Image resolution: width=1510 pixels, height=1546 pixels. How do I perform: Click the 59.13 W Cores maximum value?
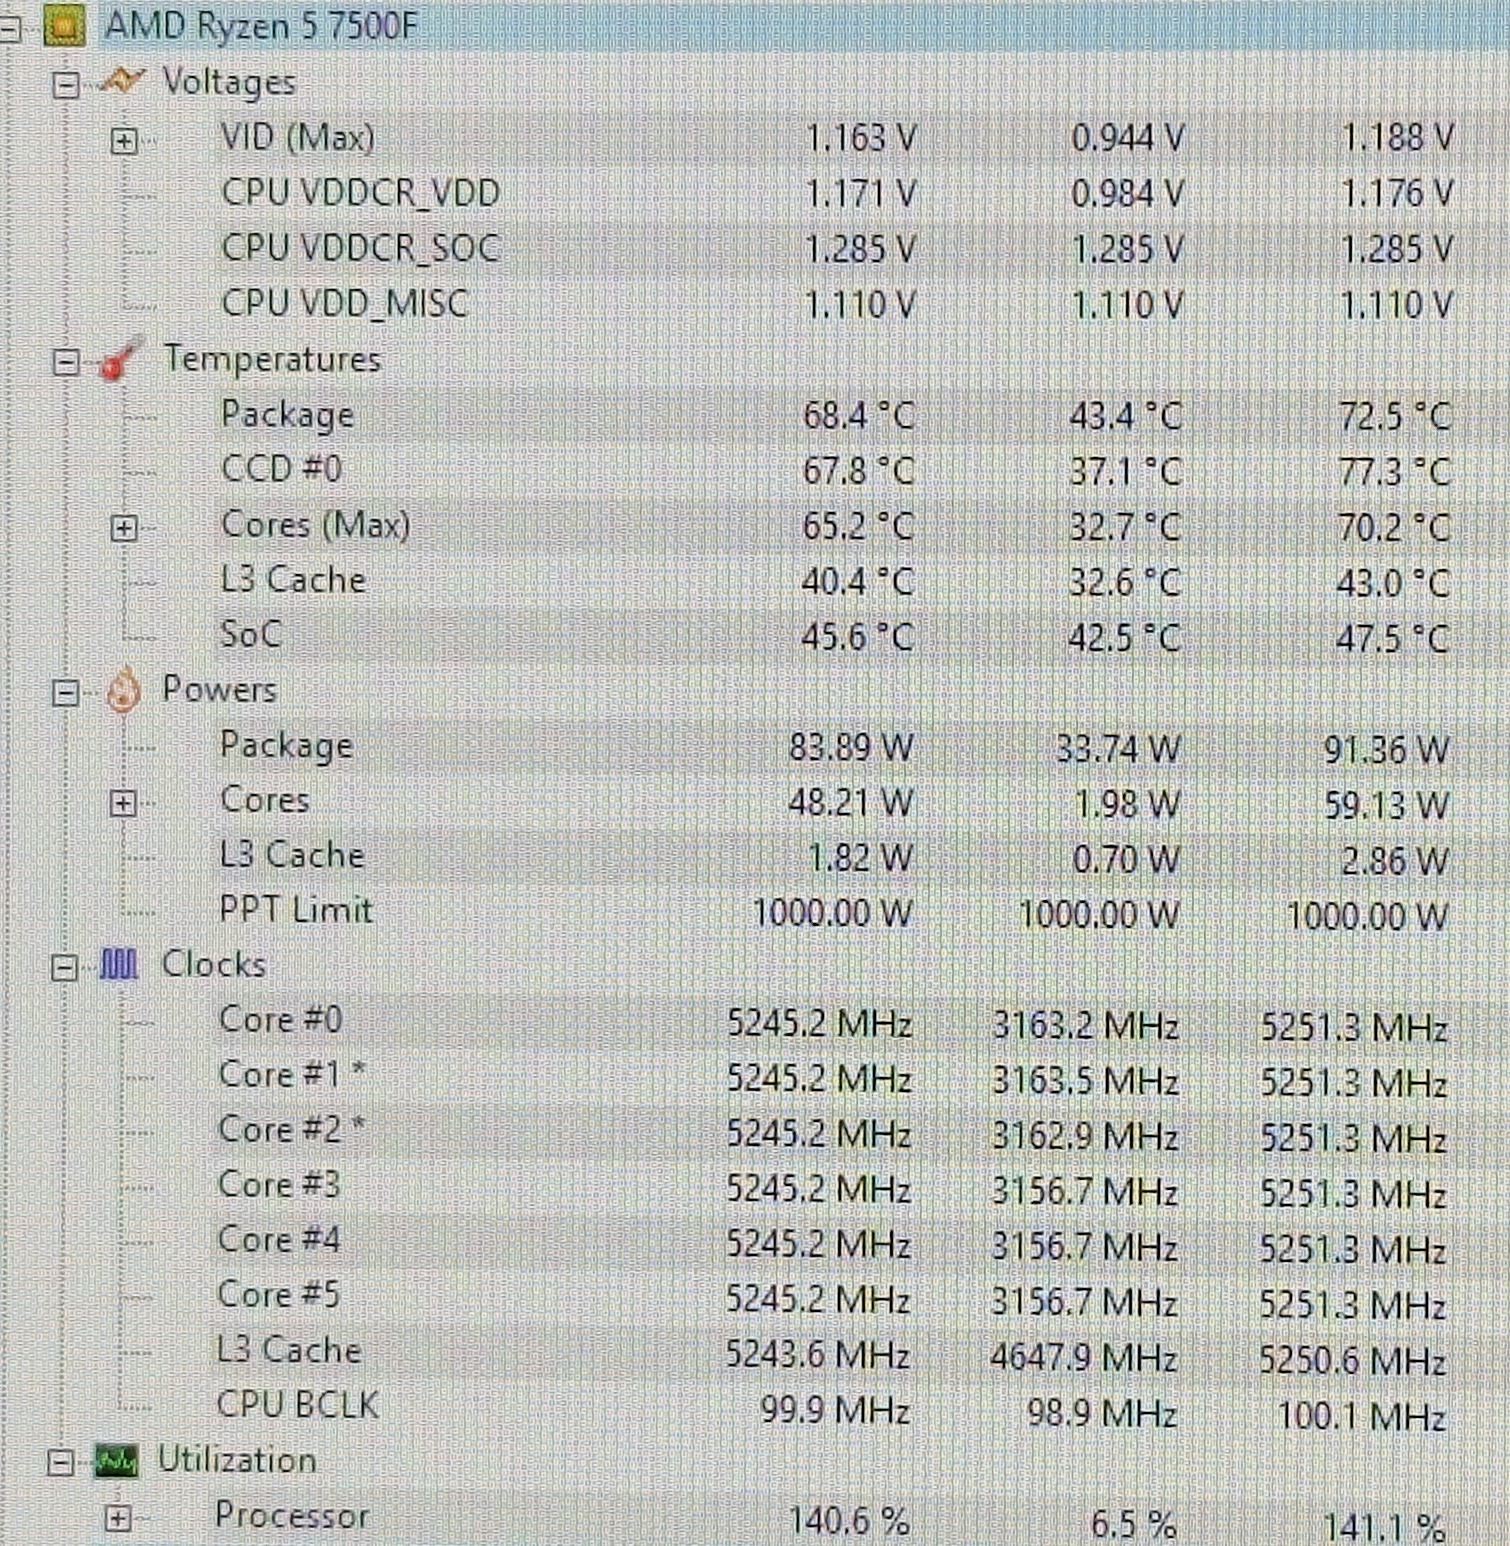[1386, 804]
